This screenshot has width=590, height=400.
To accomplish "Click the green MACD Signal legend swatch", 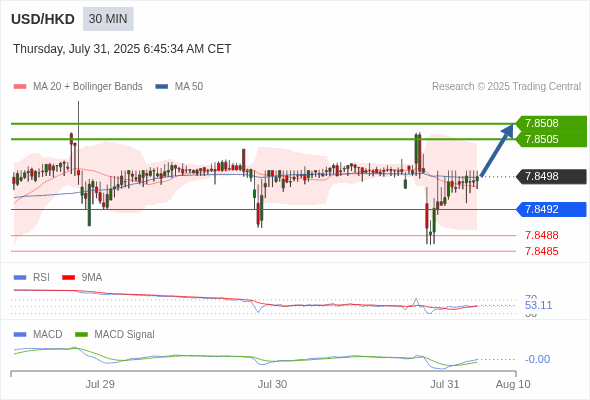I will (81, 334).
